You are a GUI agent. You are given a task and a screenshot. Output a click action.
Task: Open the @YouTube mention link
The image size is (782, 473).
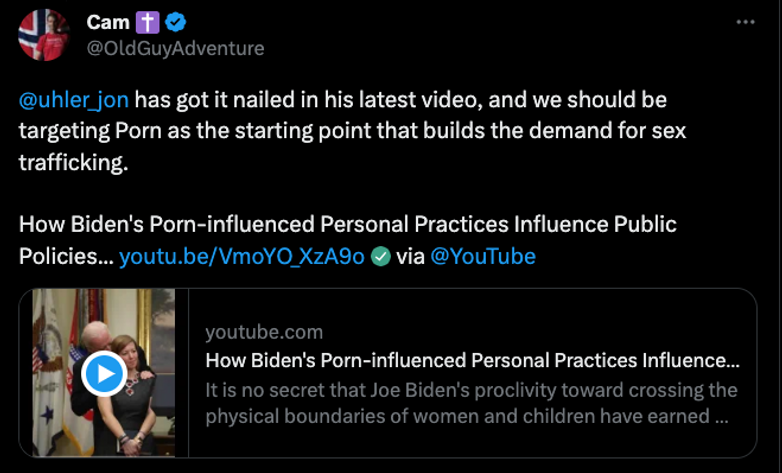point(483,256)
